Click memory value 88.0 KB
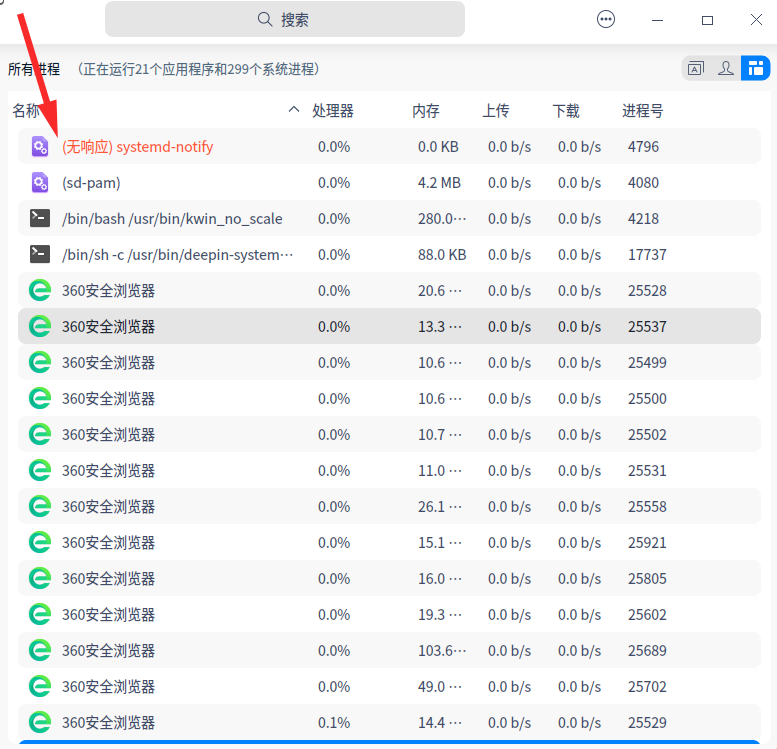This screenshot has height=749, width=777. (442, 255)
